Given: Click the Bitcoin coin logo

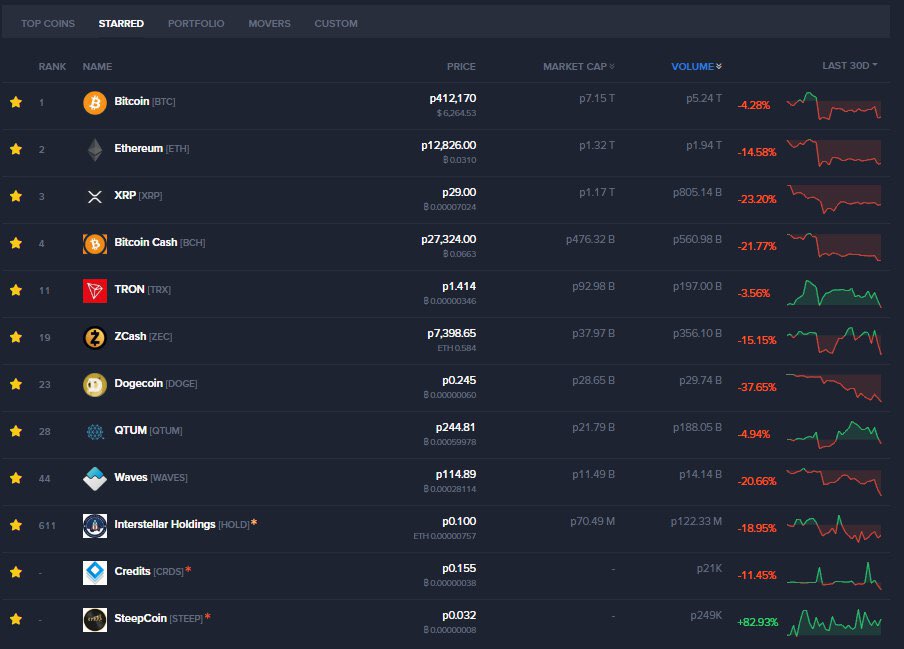Looking at the screenshot, I should pyautogui.click(x=95, y=103).
